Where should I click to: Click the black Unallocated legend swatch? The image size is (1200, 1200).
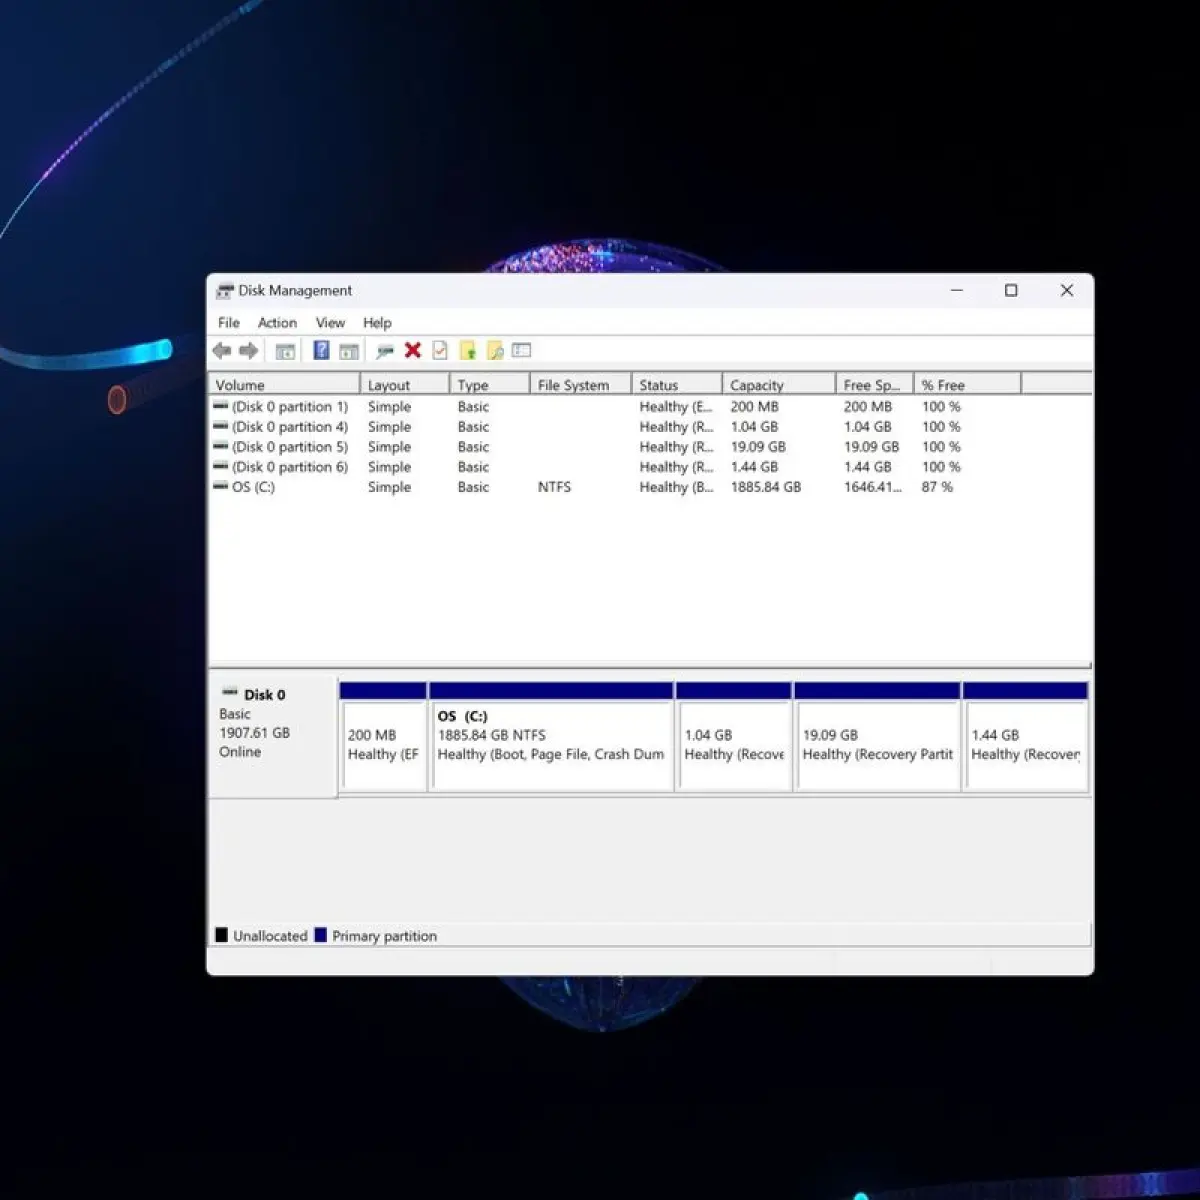point(221,935)
